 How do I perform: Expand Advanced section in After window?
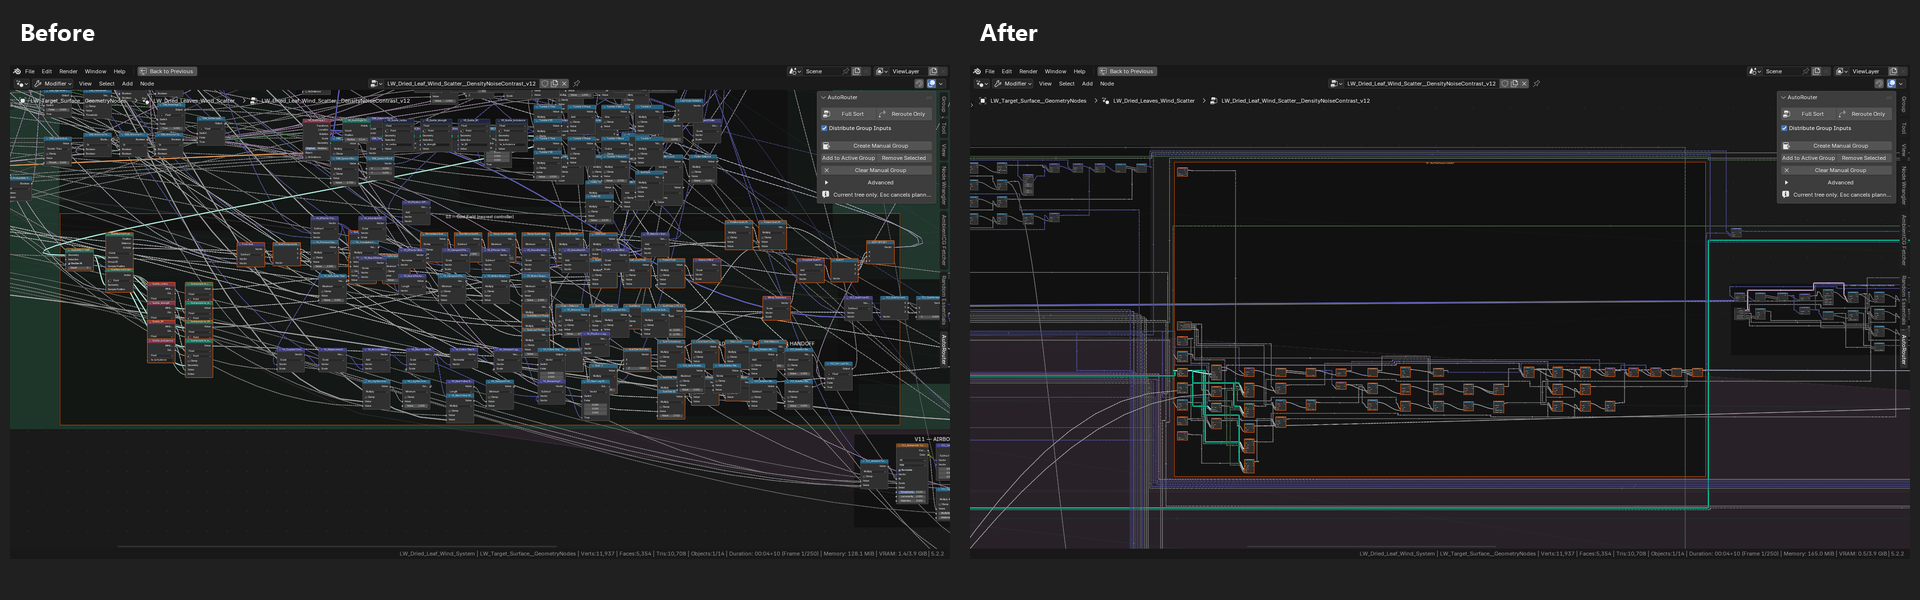coord(1786,182)
